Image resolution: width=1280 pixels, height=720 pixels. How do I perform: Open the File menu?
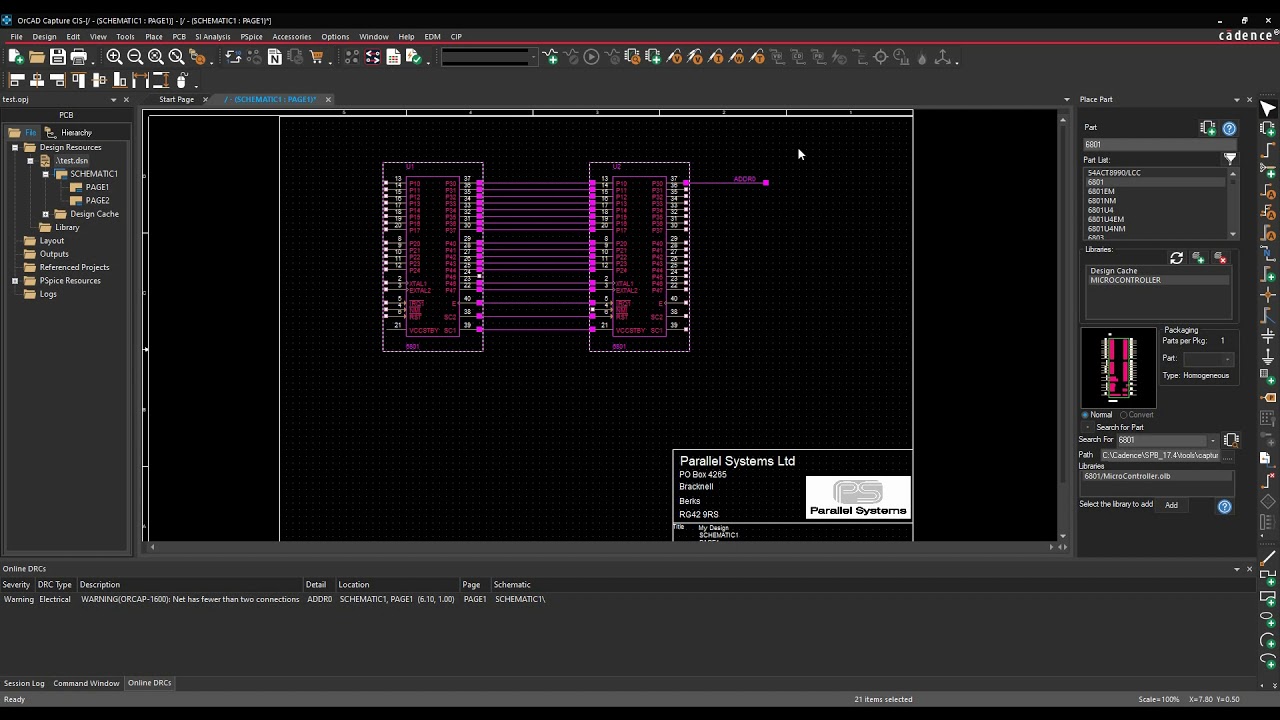tap(17, 36)
